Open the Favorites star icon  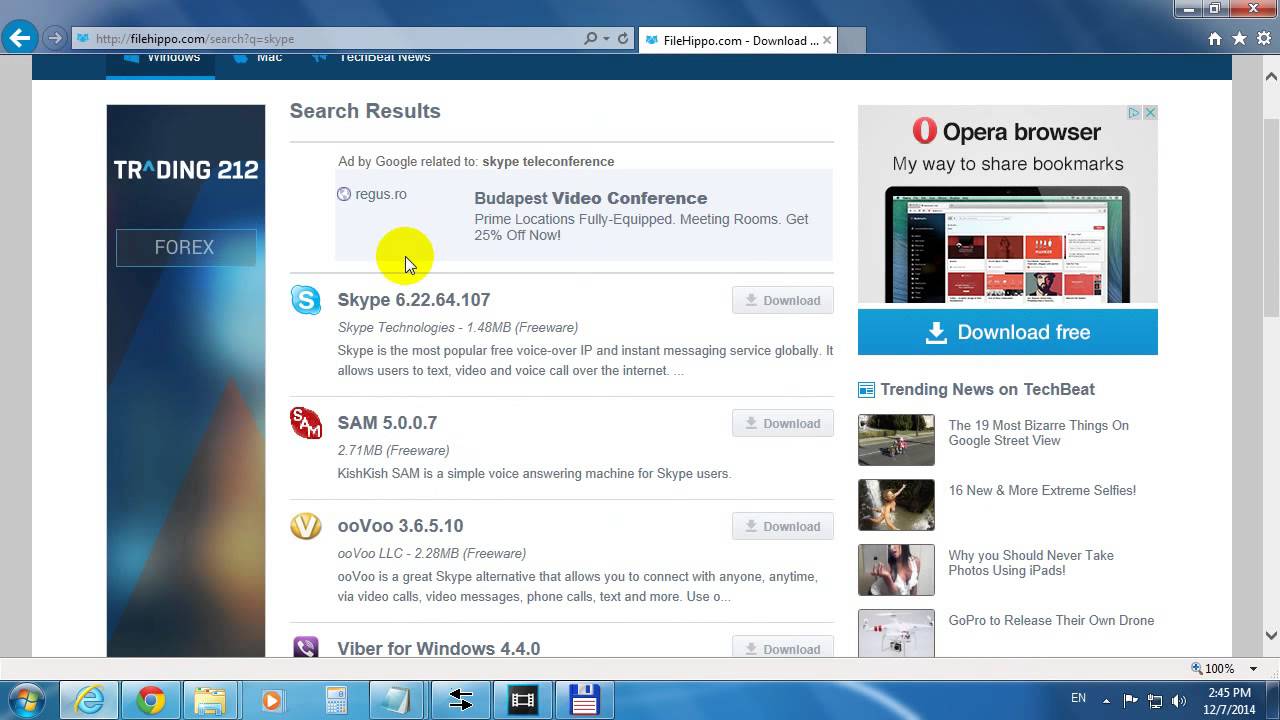coord(1239,39)
